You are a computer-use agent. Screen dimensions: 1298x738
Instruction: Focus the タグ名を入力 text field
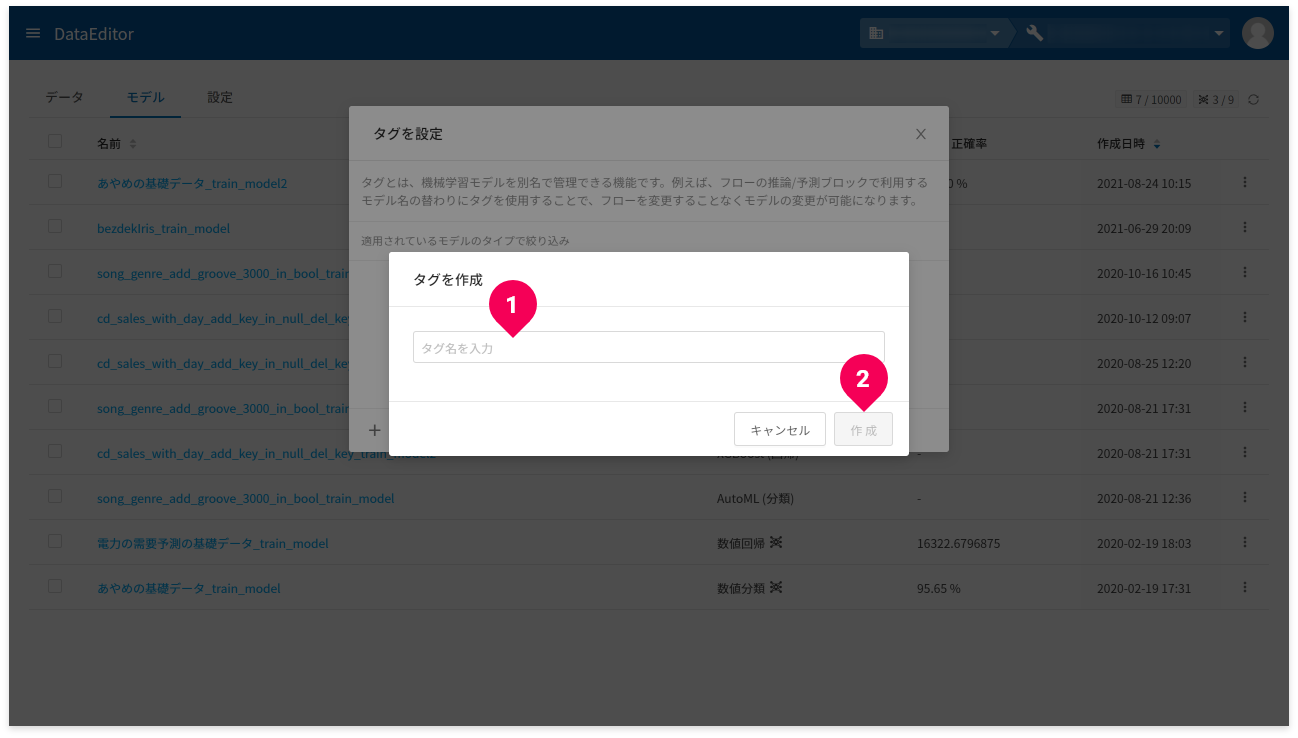click(x=649, y=347)
